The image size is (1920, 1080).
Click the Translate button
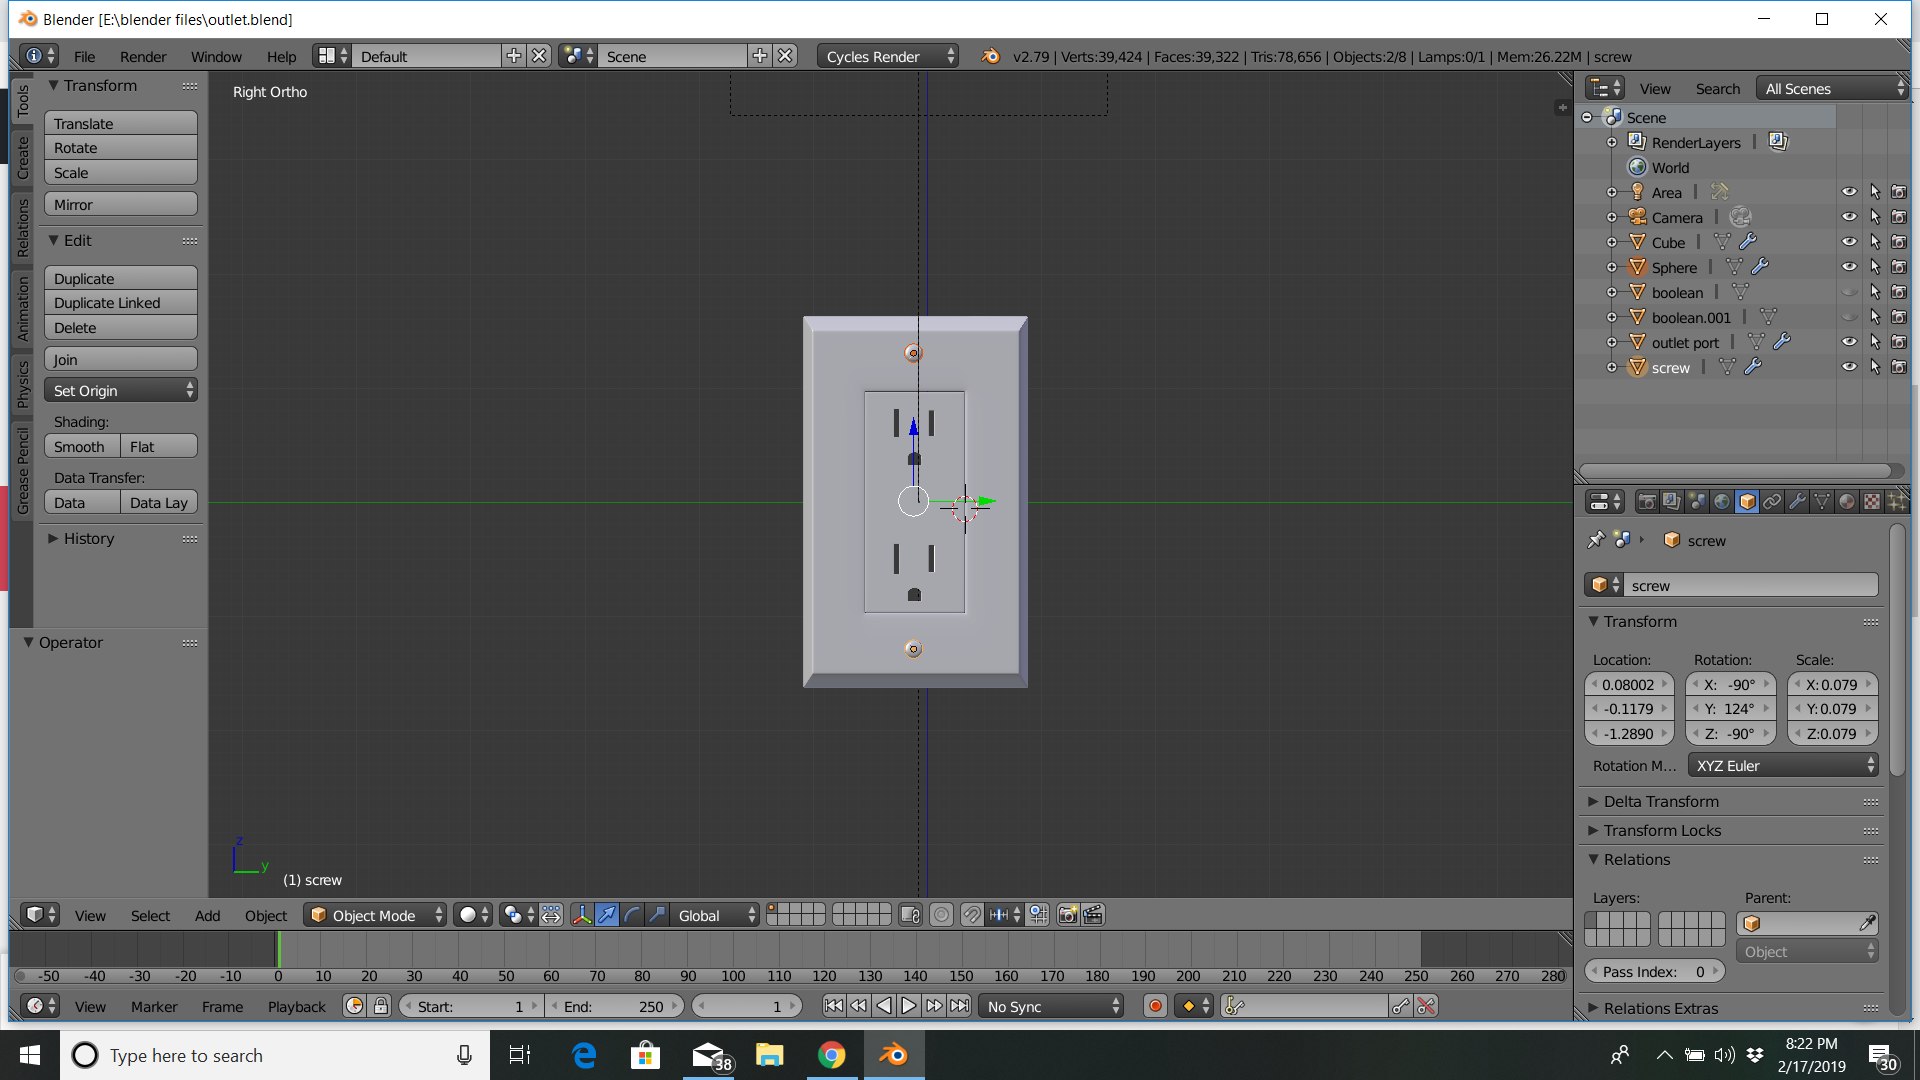click(121, 123)
